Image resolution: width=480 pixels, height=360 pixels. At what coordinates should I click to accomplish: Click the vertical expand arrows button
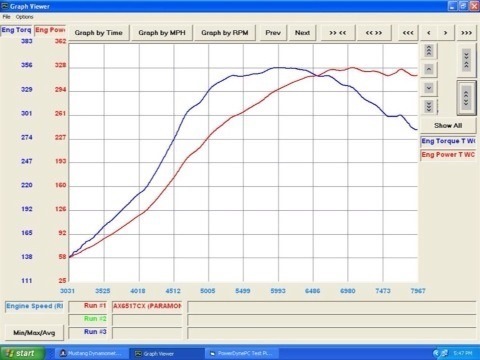tap(466, 98)
